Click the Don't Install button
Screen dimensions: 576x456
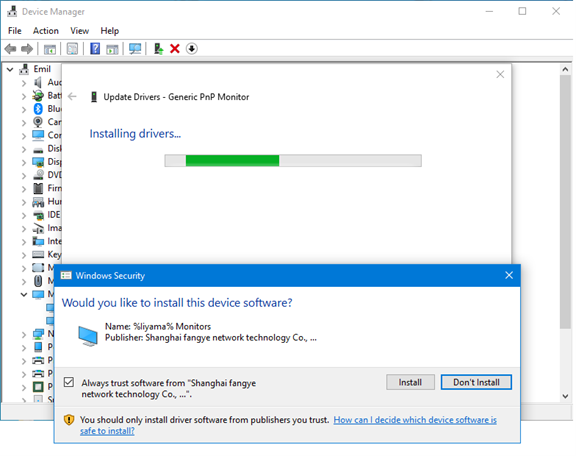pyautogui.click(x=476, y=383)
